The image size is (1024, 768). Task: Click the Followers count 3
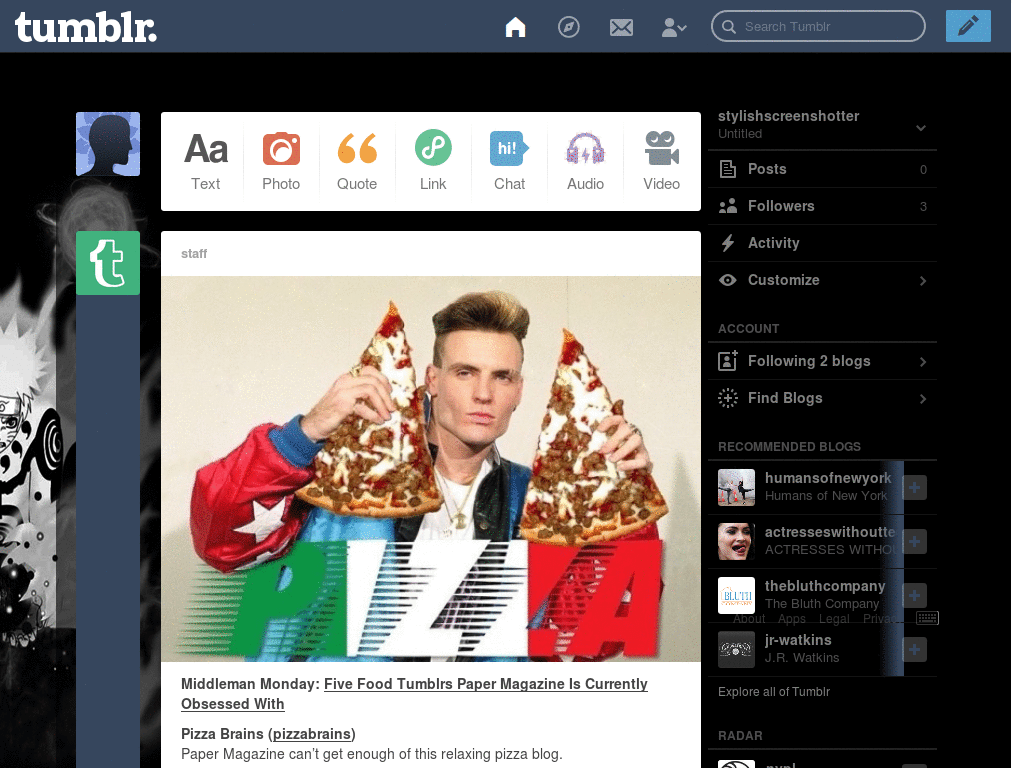(923, 206)
